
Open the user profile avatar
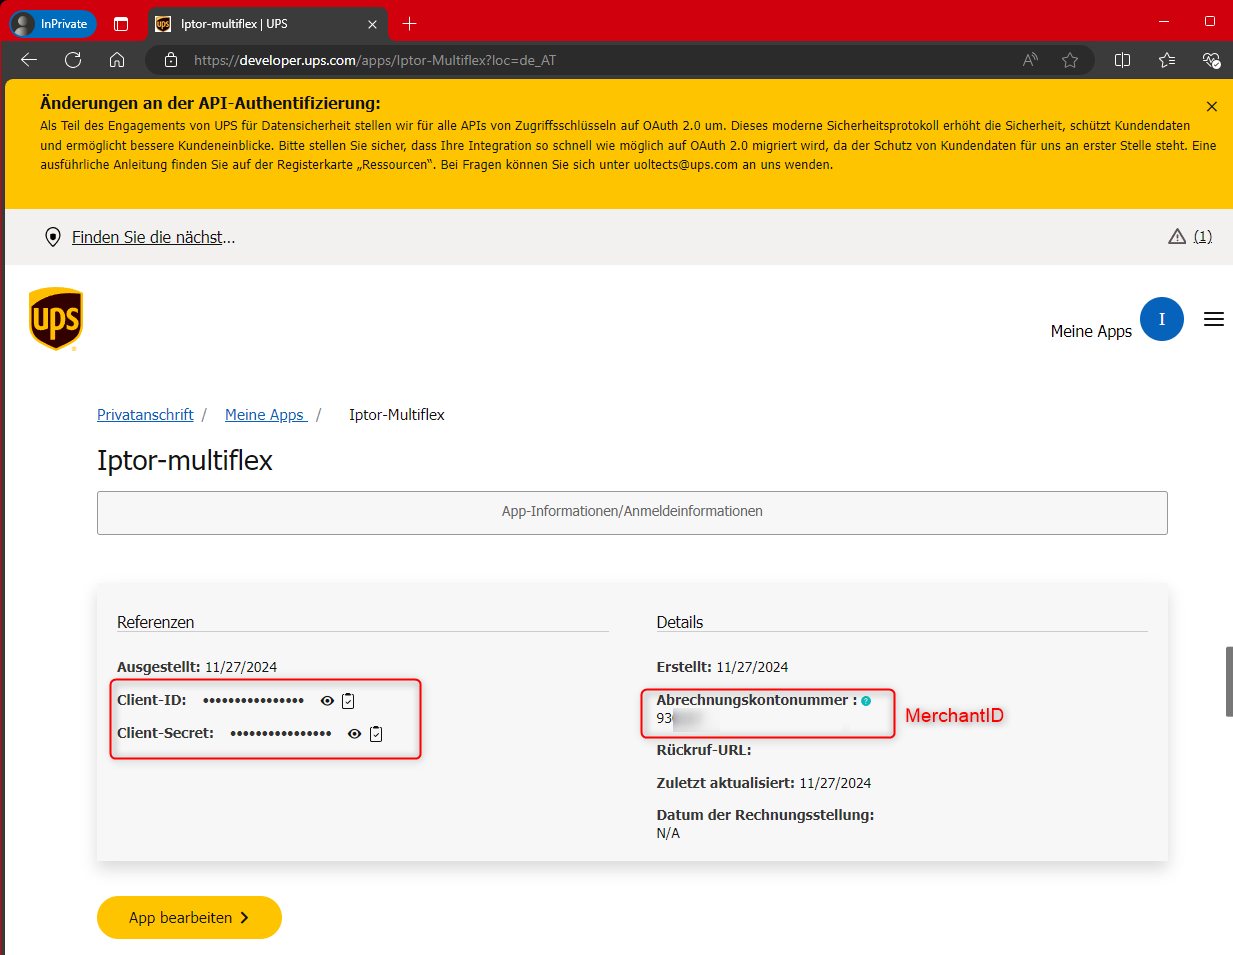point(1161,319)
